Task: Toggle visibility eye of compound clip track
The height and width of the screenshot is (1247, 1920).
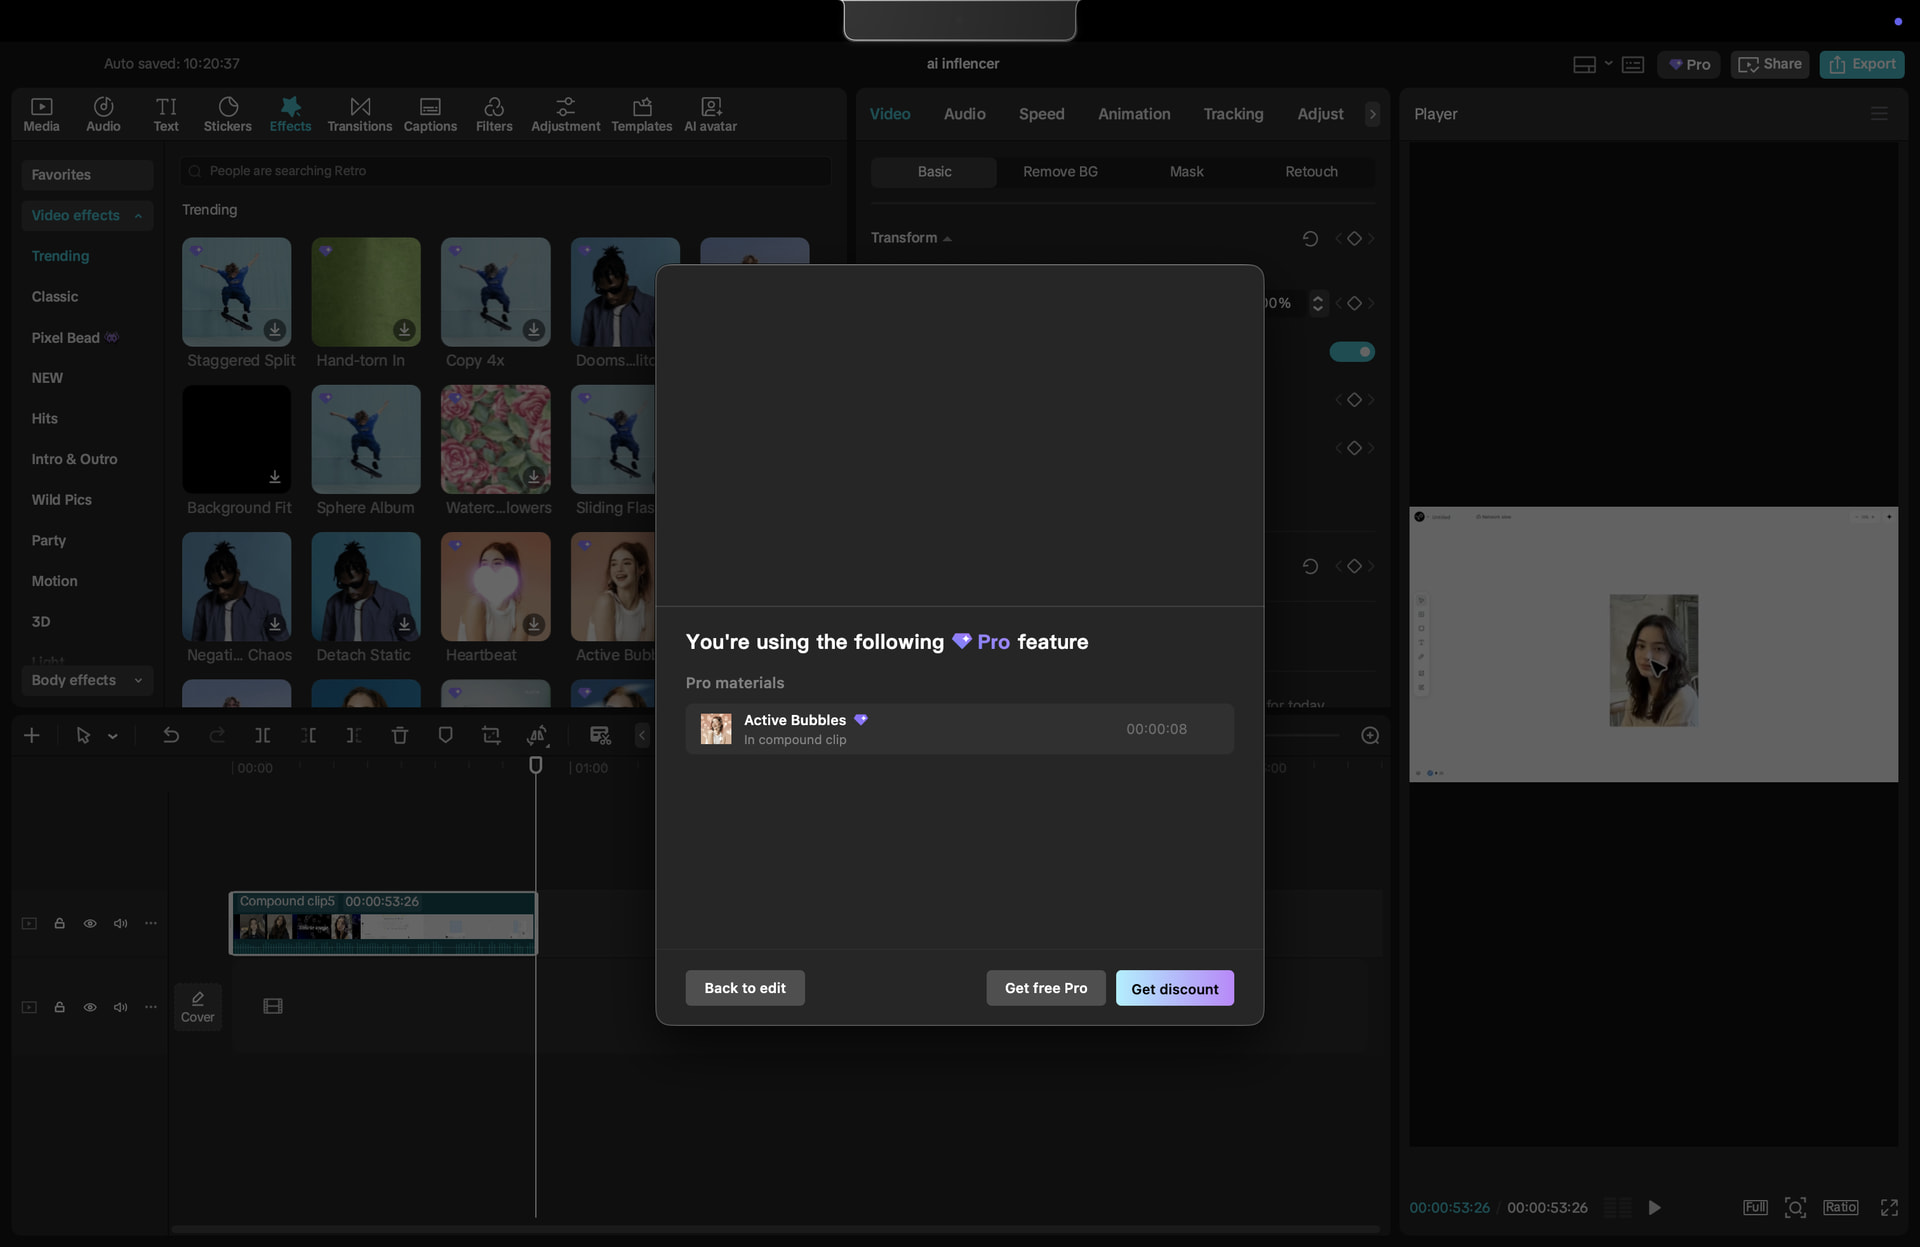Action: tap(90, 923)
